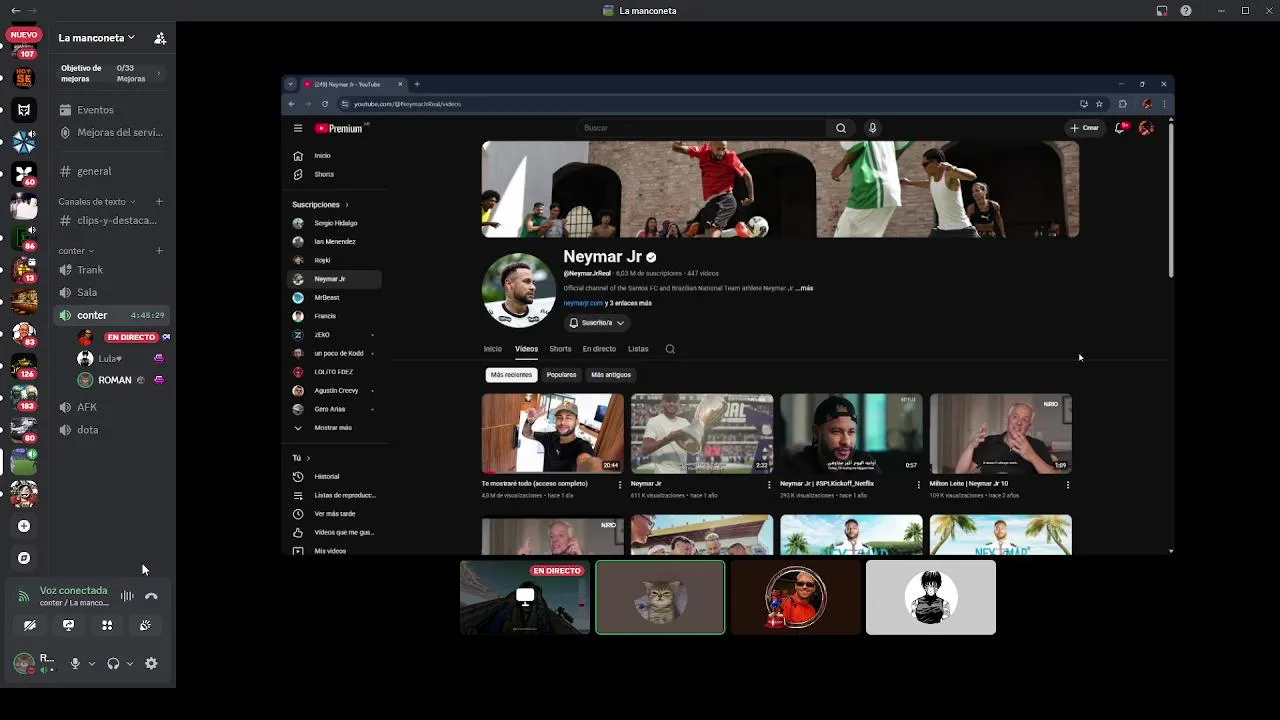
Task: Open neymarjr.com link
Action: (583, 303)
